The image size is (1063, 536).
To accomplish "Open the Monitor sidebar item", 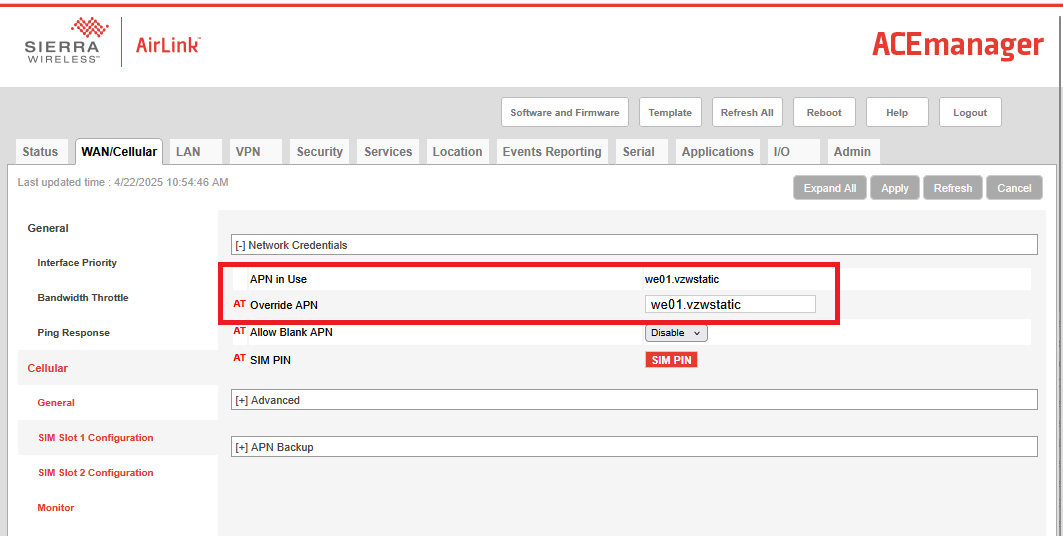I will pos(56,508).
